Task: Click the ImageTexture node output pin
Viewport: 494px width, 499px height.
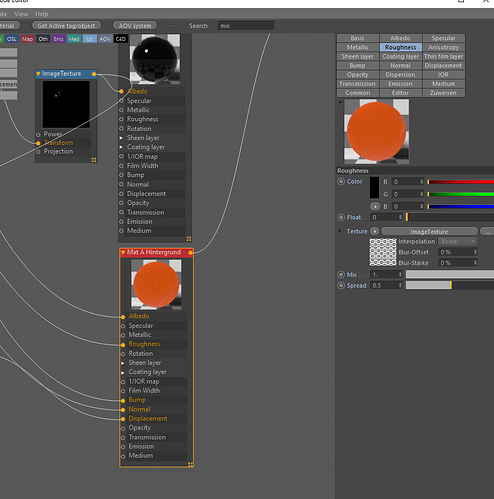Action: click(94, 74)
